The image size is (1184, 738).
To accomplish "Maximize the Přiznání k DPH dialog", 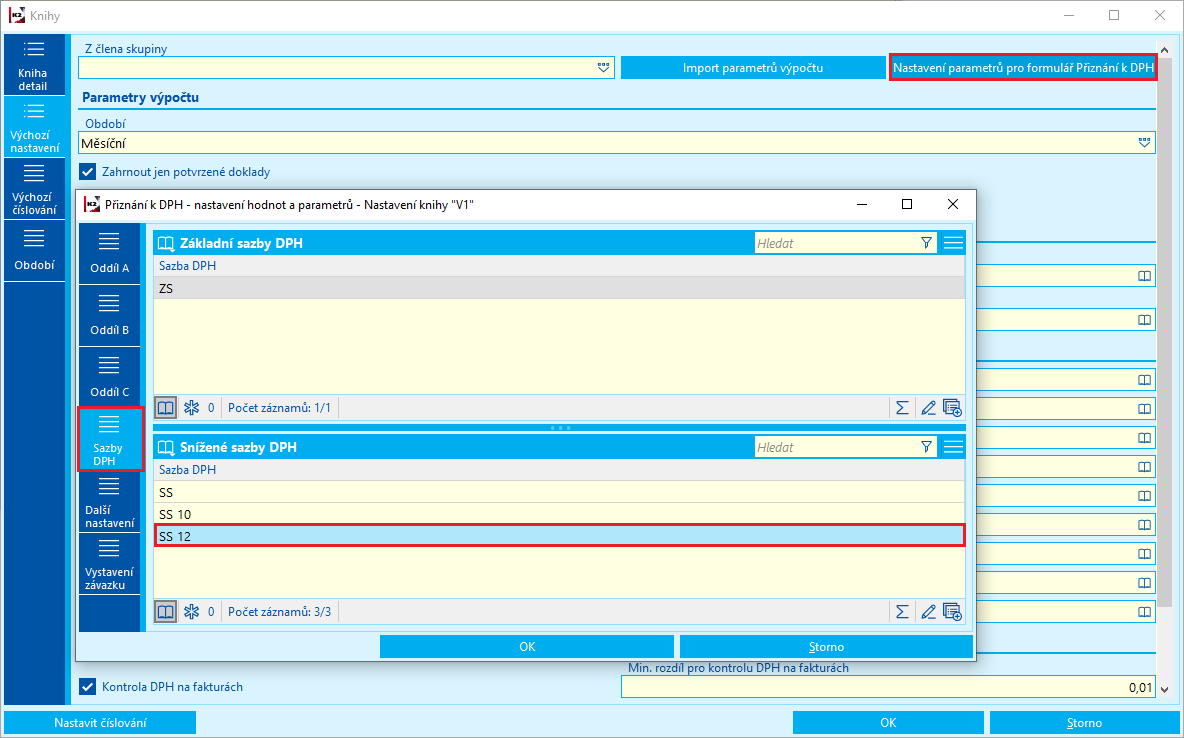I will [907, 205].
